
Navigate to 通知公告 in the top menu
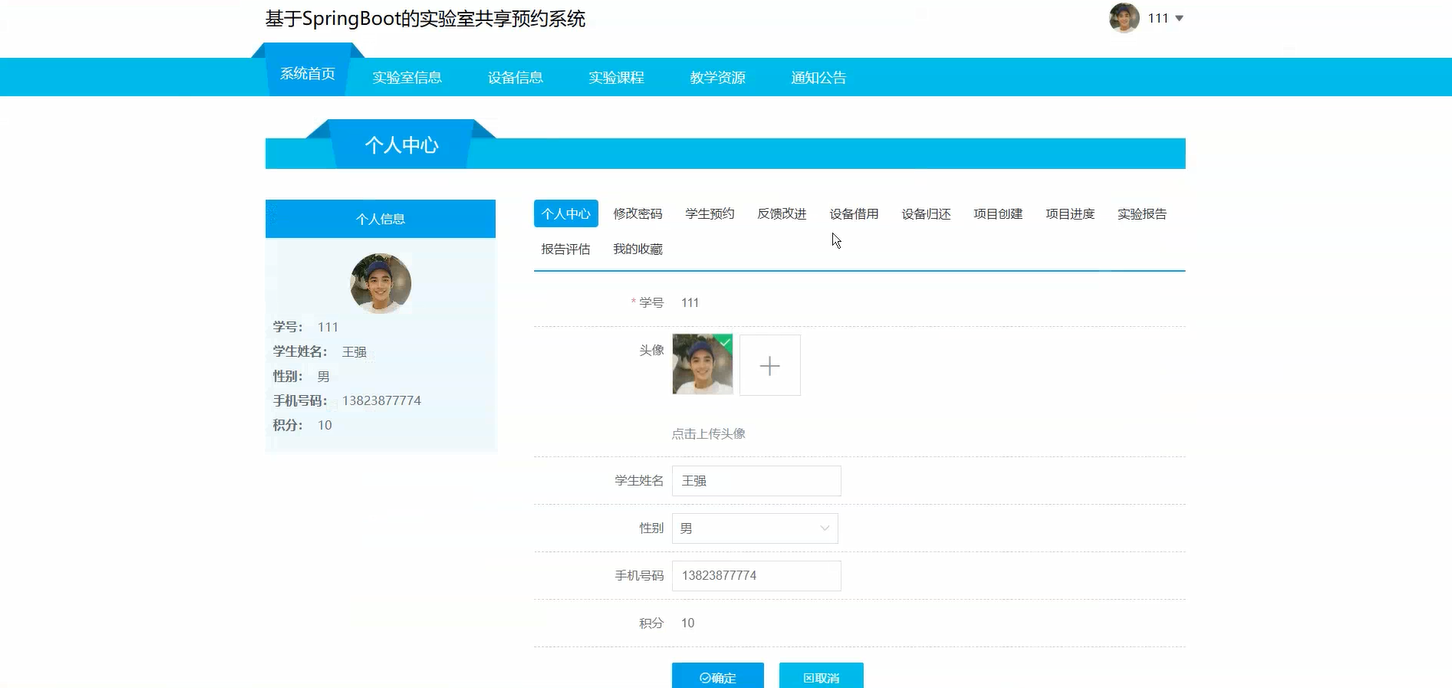(818, 77)
